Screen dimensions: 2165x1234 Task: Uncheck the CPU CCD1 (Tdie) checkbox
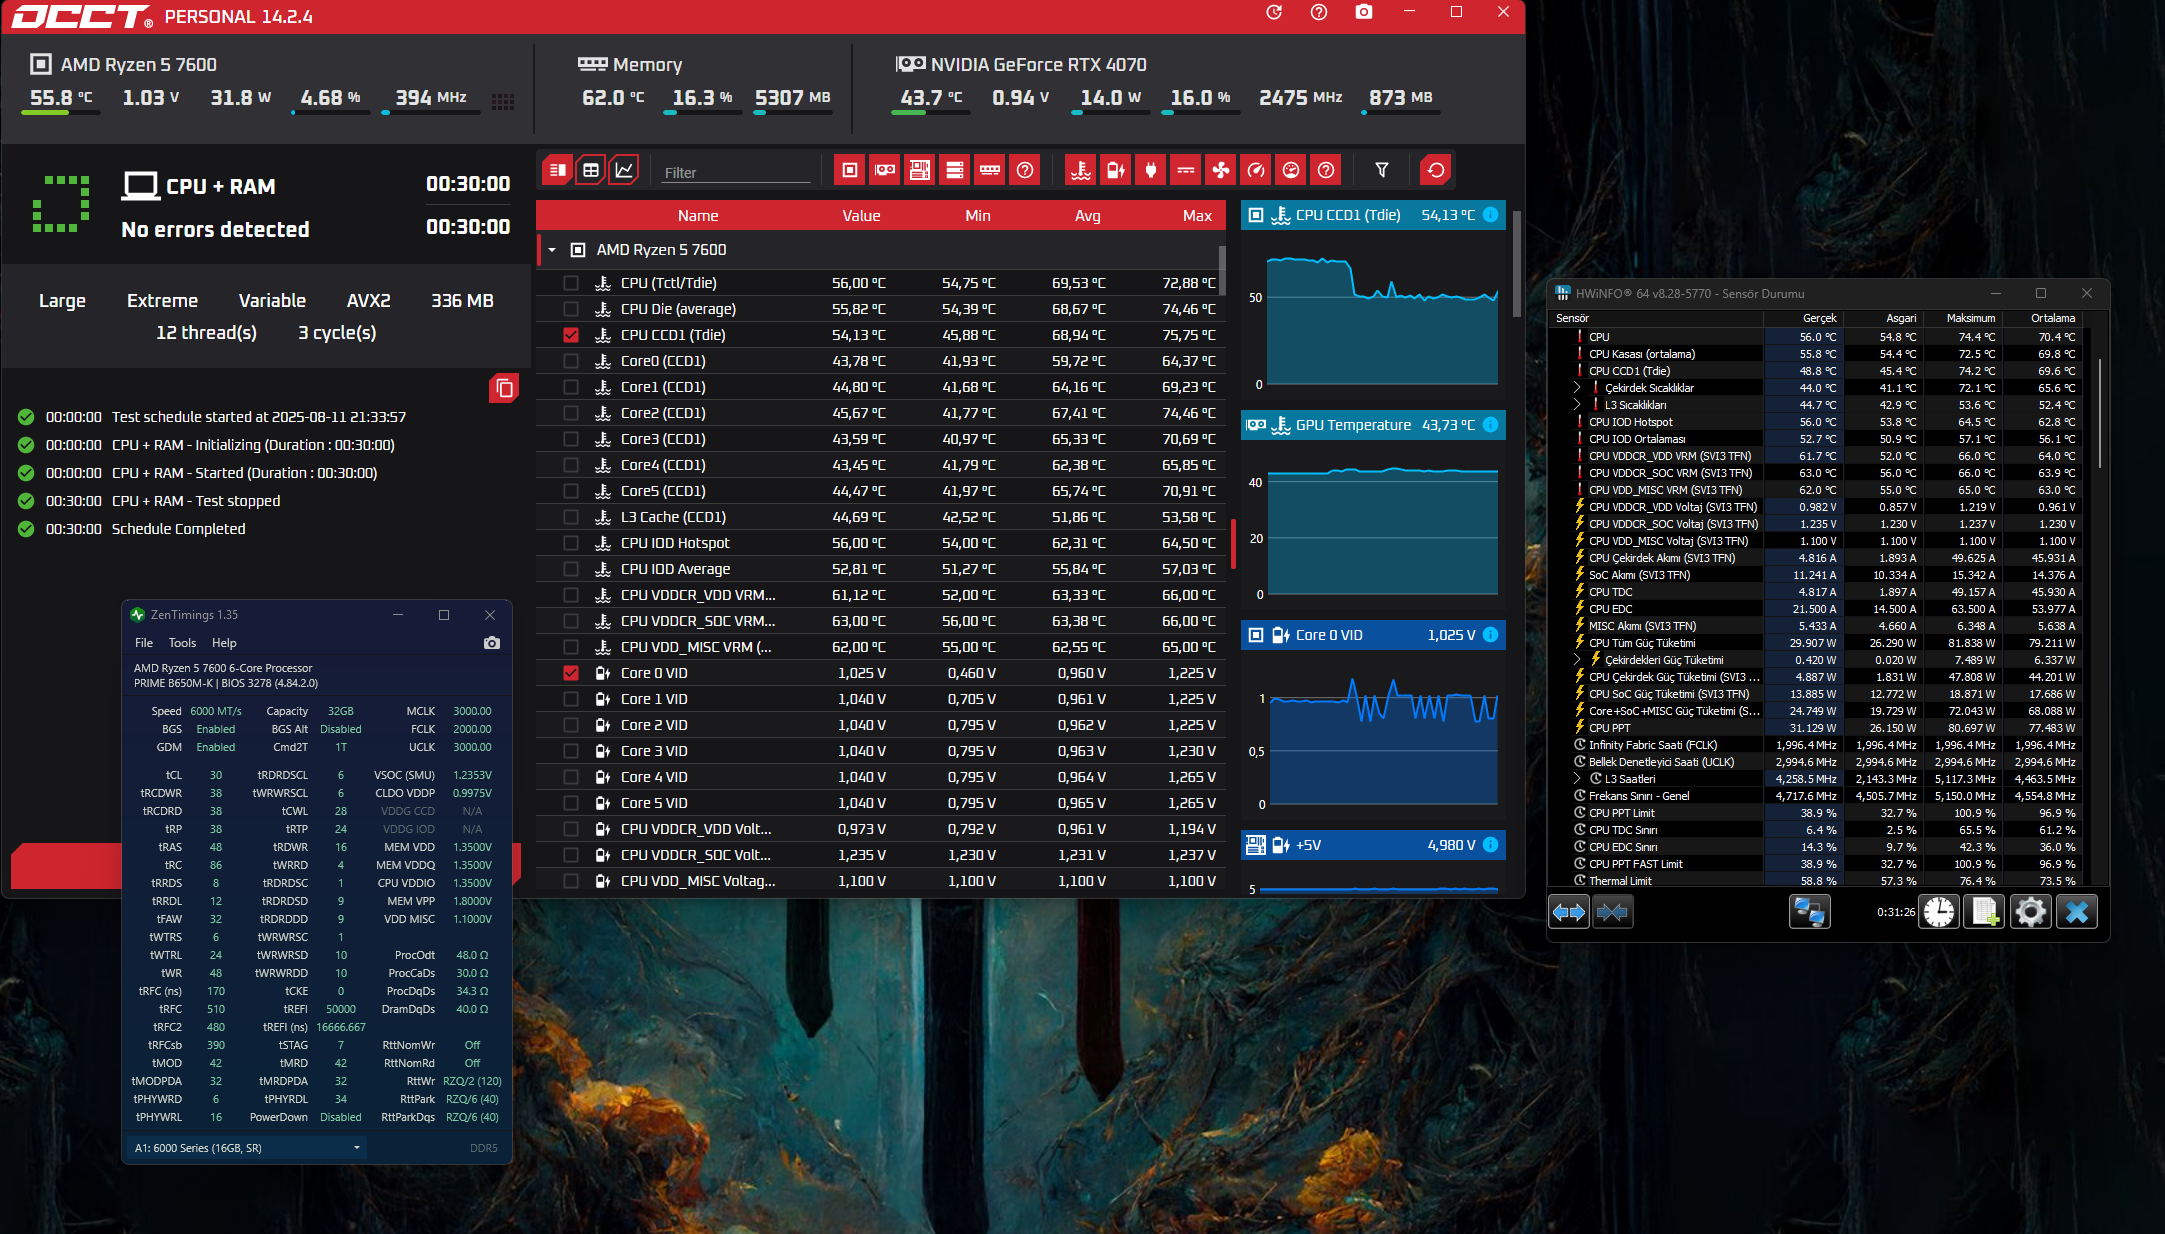571,335
